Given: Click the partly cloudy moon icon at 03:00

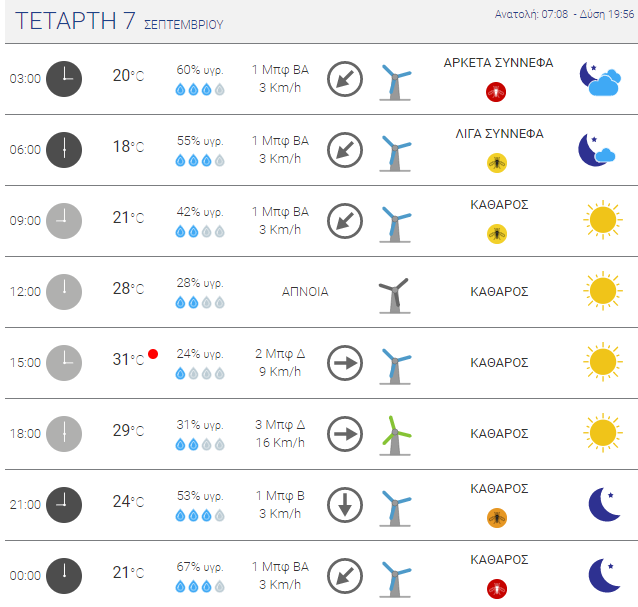Looking at the screenshot, I should [600, 79].
